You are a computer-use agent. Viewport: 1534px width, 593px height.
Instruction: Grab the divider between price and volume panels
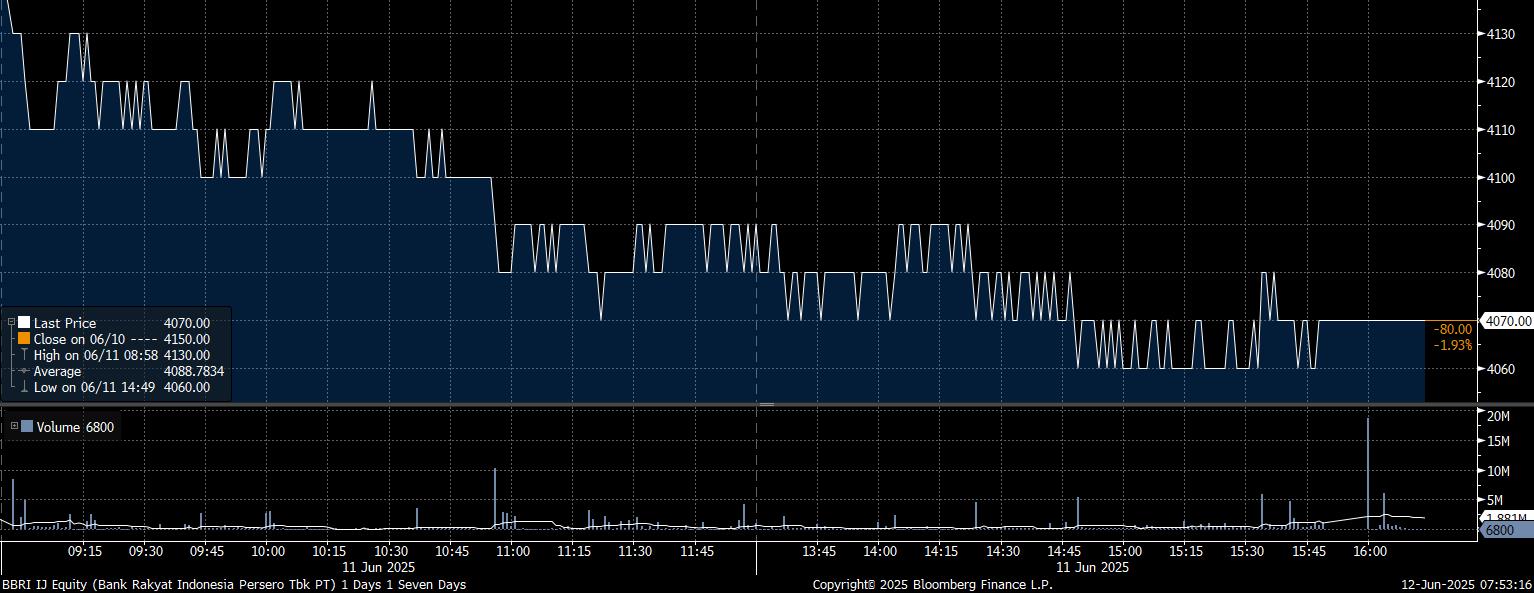click(x=766, y=404)
